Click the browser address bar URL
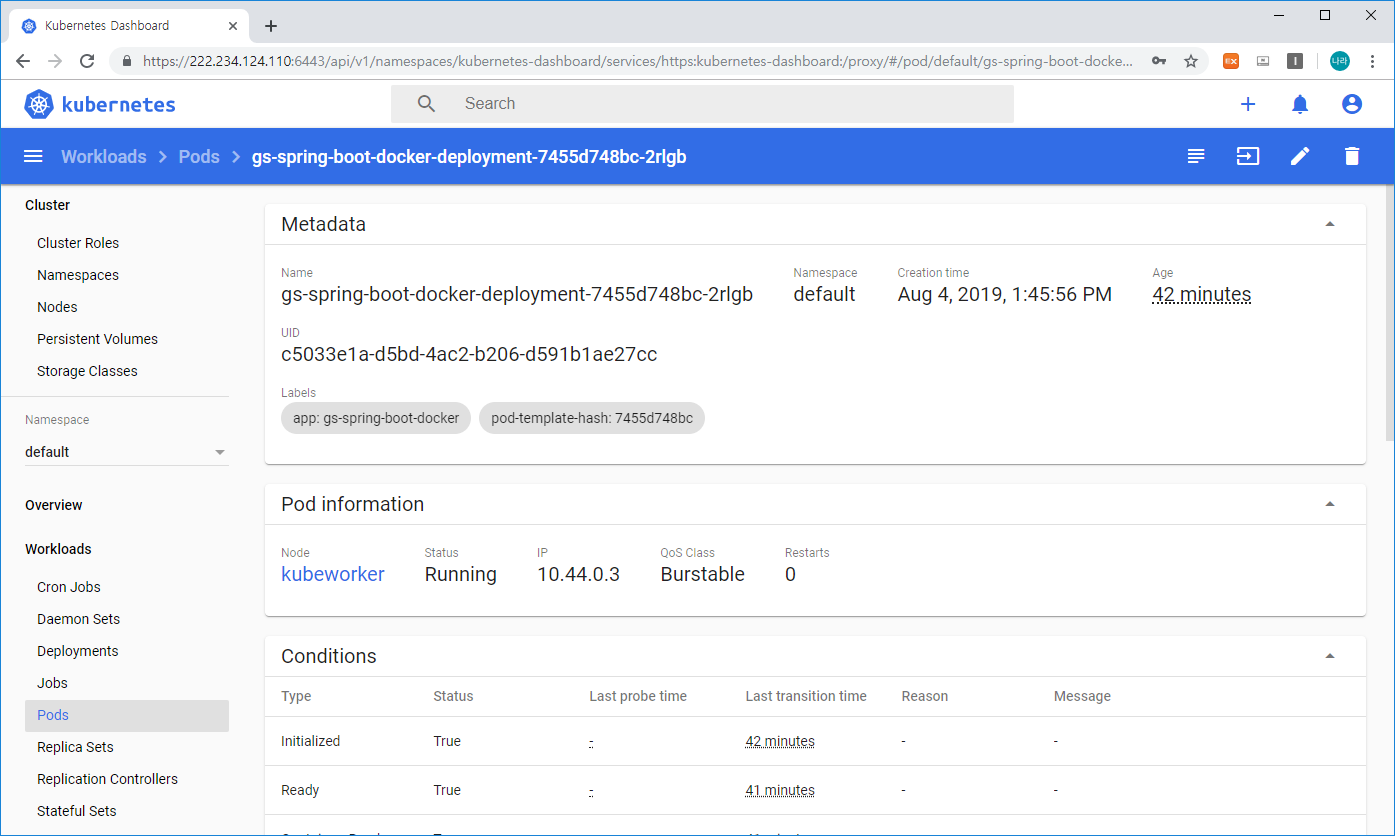The height and width of the screenshot is (836, 1395). pos(638,61)
